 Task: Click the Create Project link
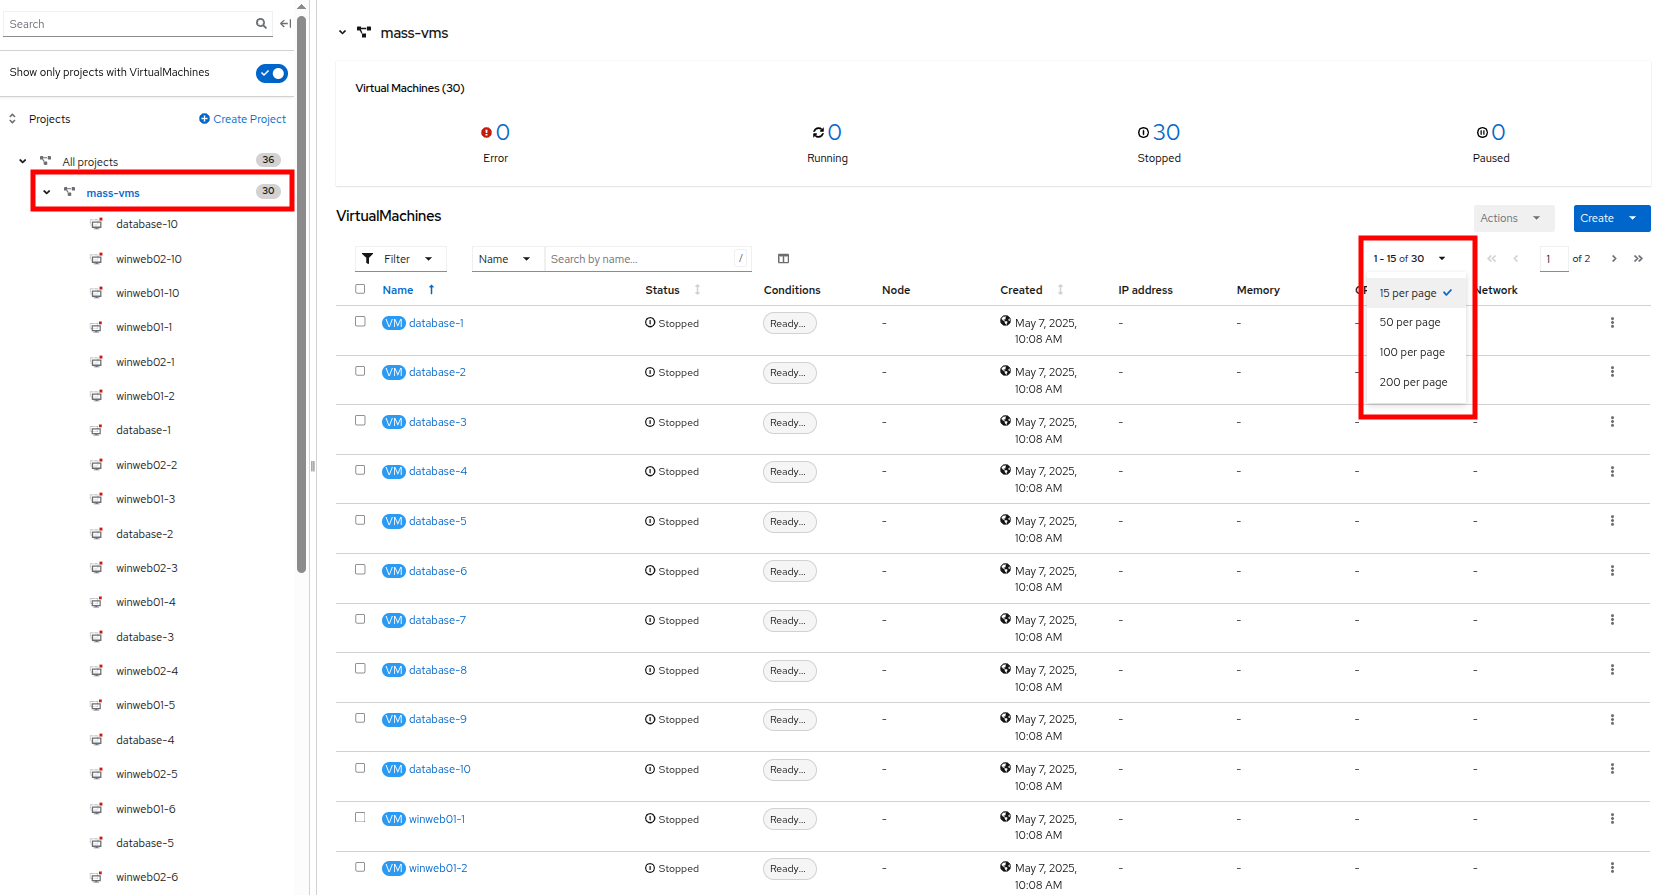click(242, 119)
